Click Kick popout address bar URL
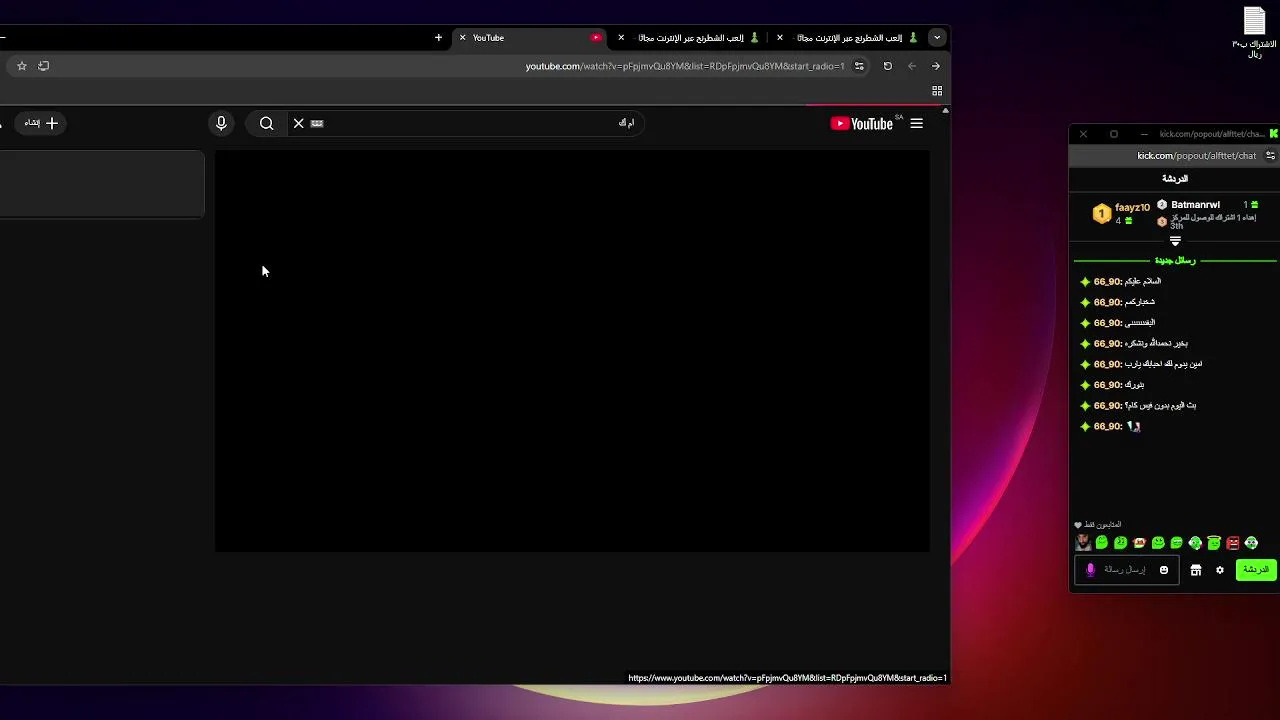The image size is (1280, 720). coord(1196,156)
